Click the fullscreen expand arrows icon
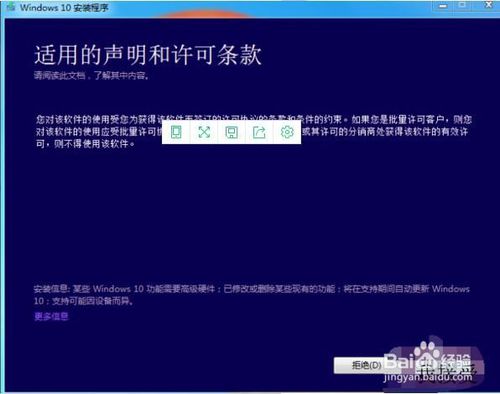The height and width of the screenshot is (394, 500). 204,132
